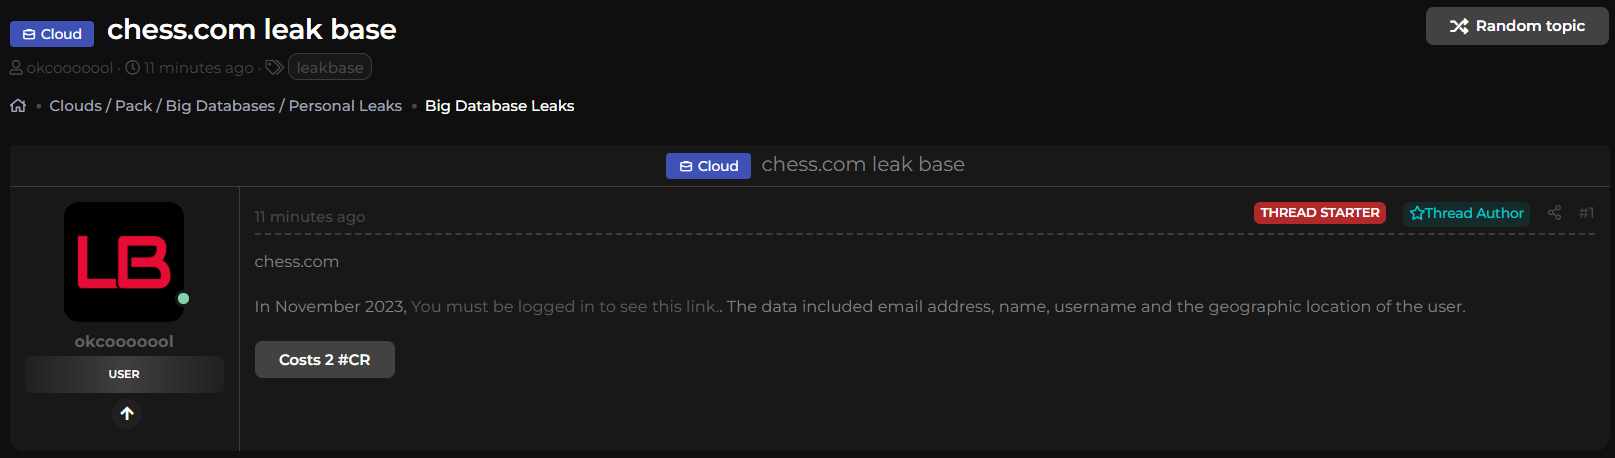Click the blue Cloud prefix beside the page title
This screenshot has width=1615, height=458.
coord(52,34)
